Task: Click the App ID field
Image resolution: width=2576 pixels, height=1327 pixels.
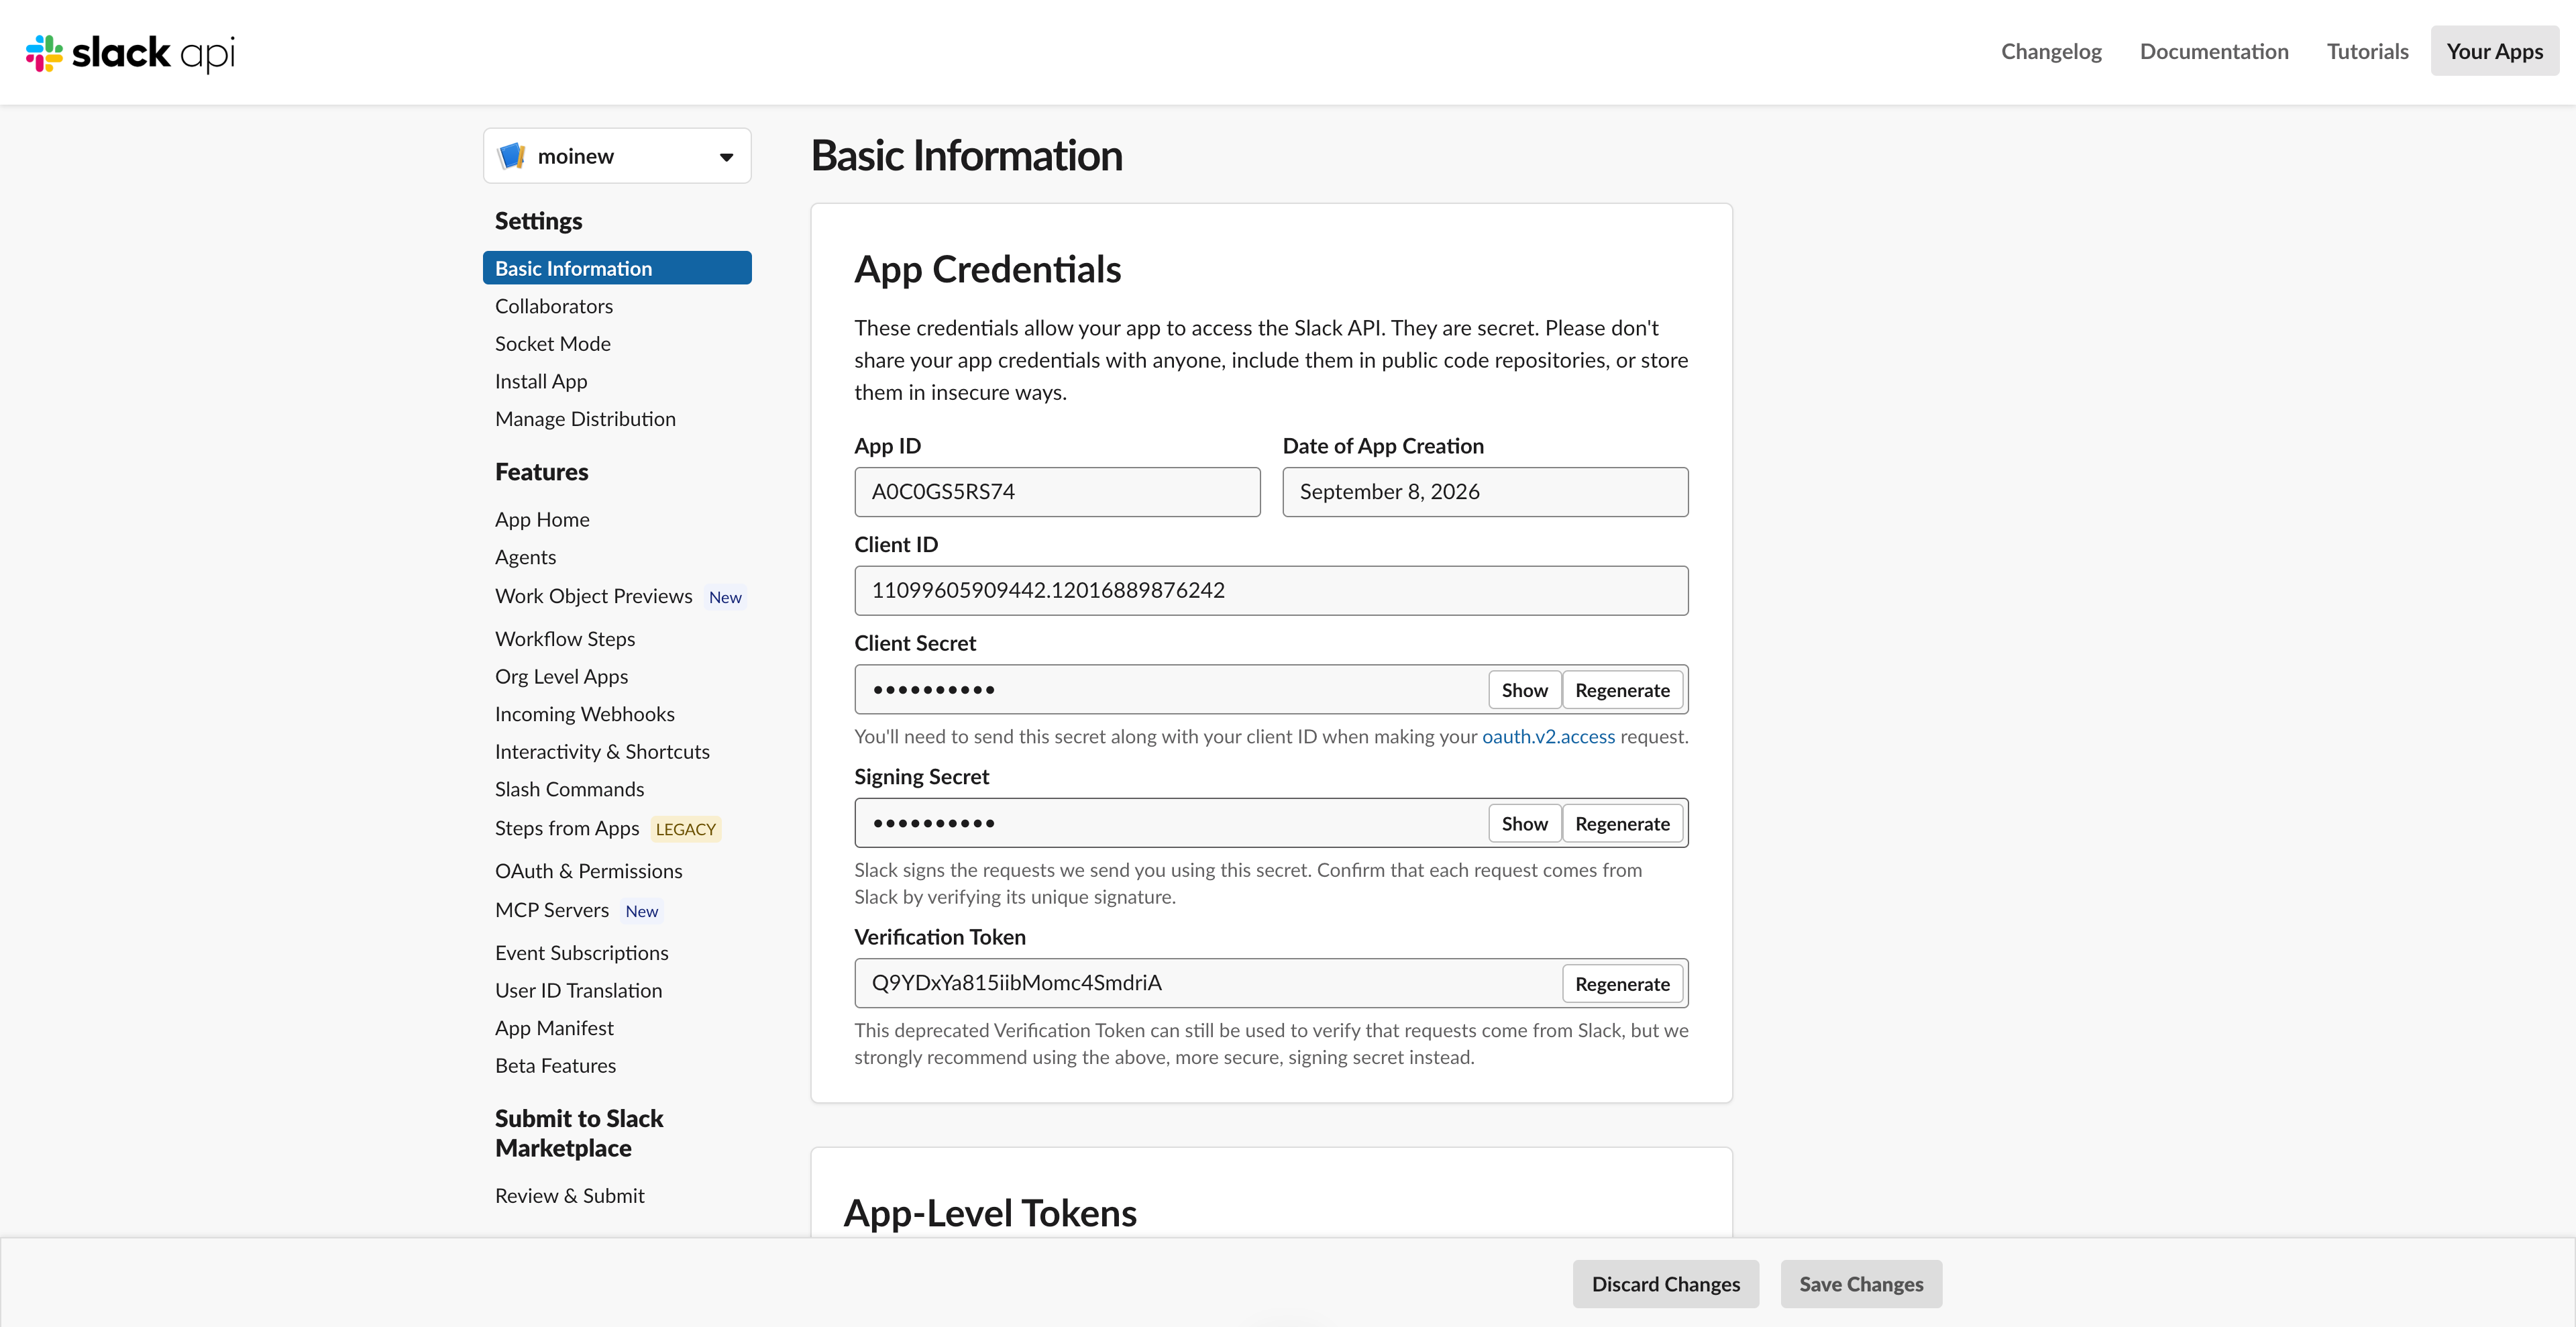Action: tap(1057, 492)
